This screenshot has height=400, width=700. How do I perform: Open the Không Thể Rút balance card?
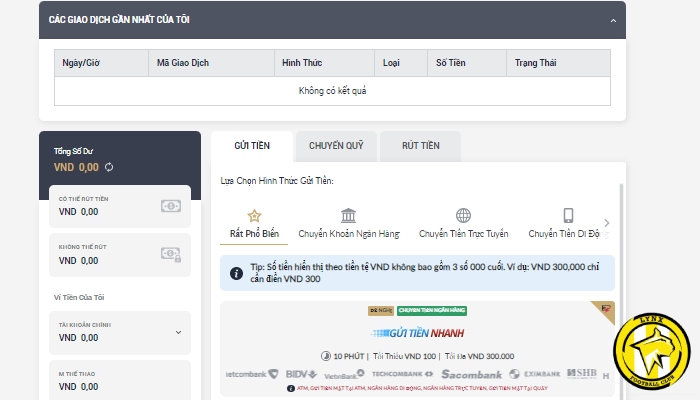(120, 255)
